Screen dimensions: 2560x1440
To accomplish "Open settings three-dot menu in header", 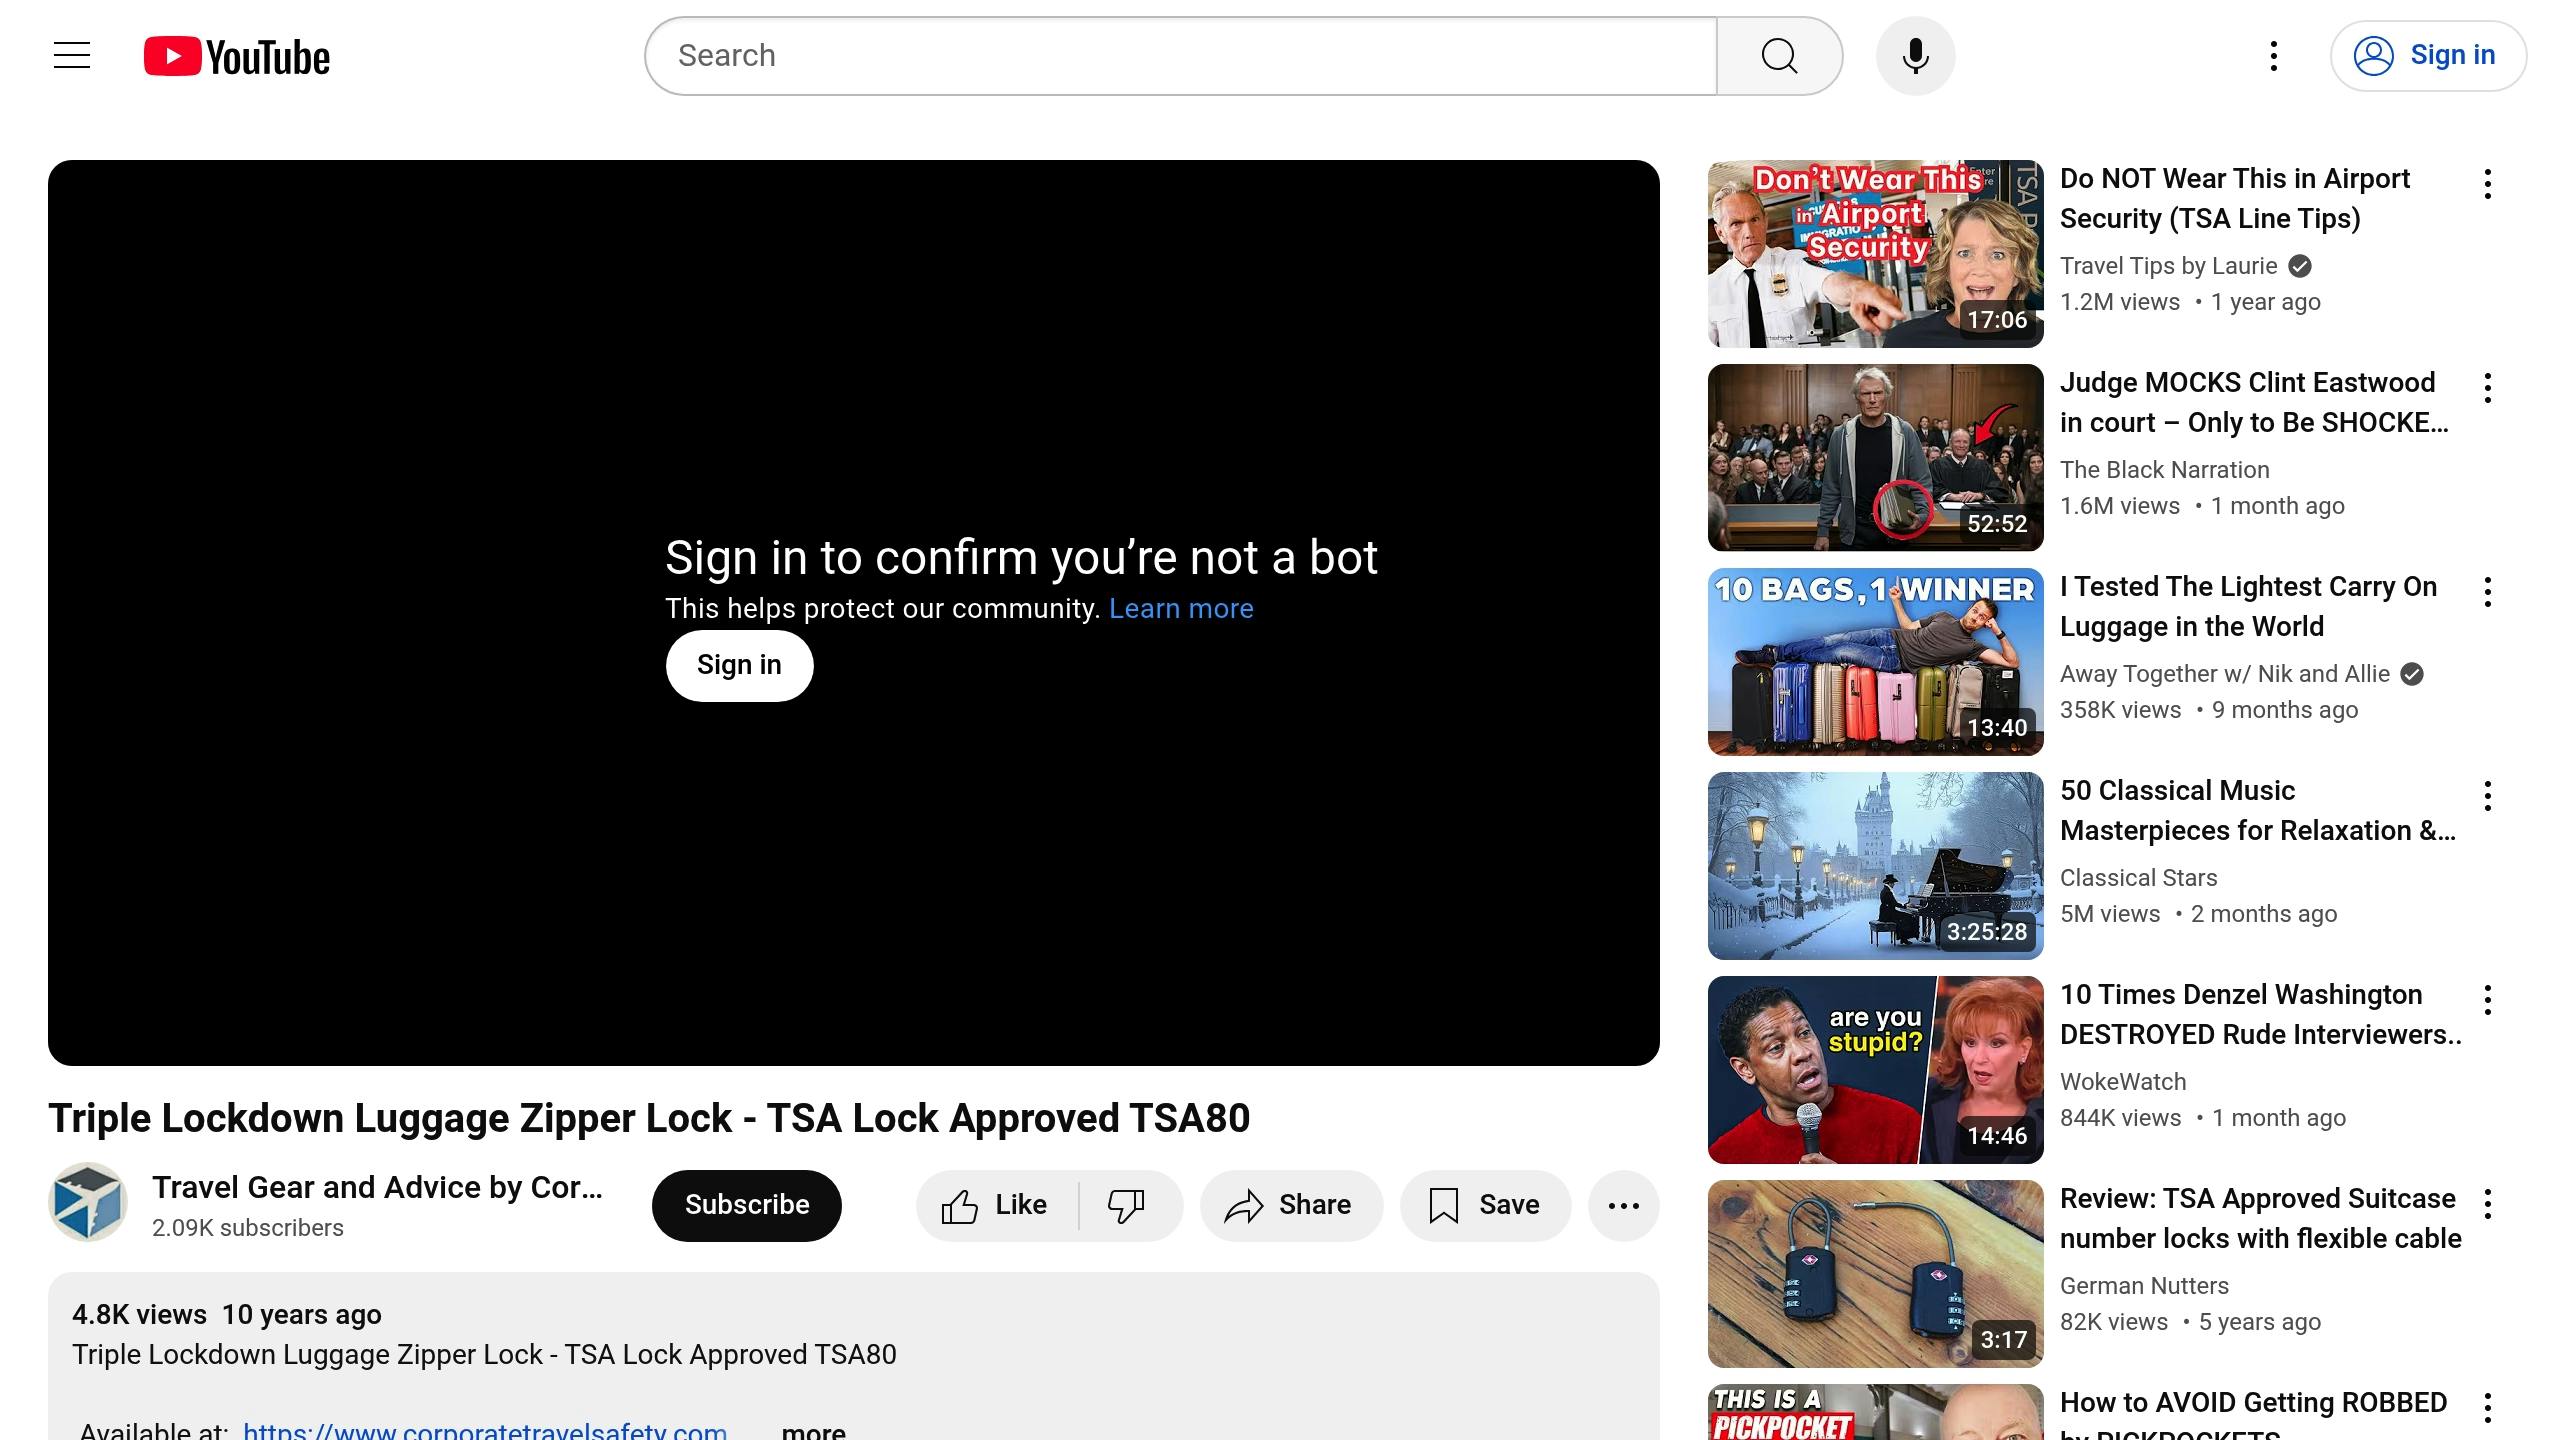I will 2274,56.
